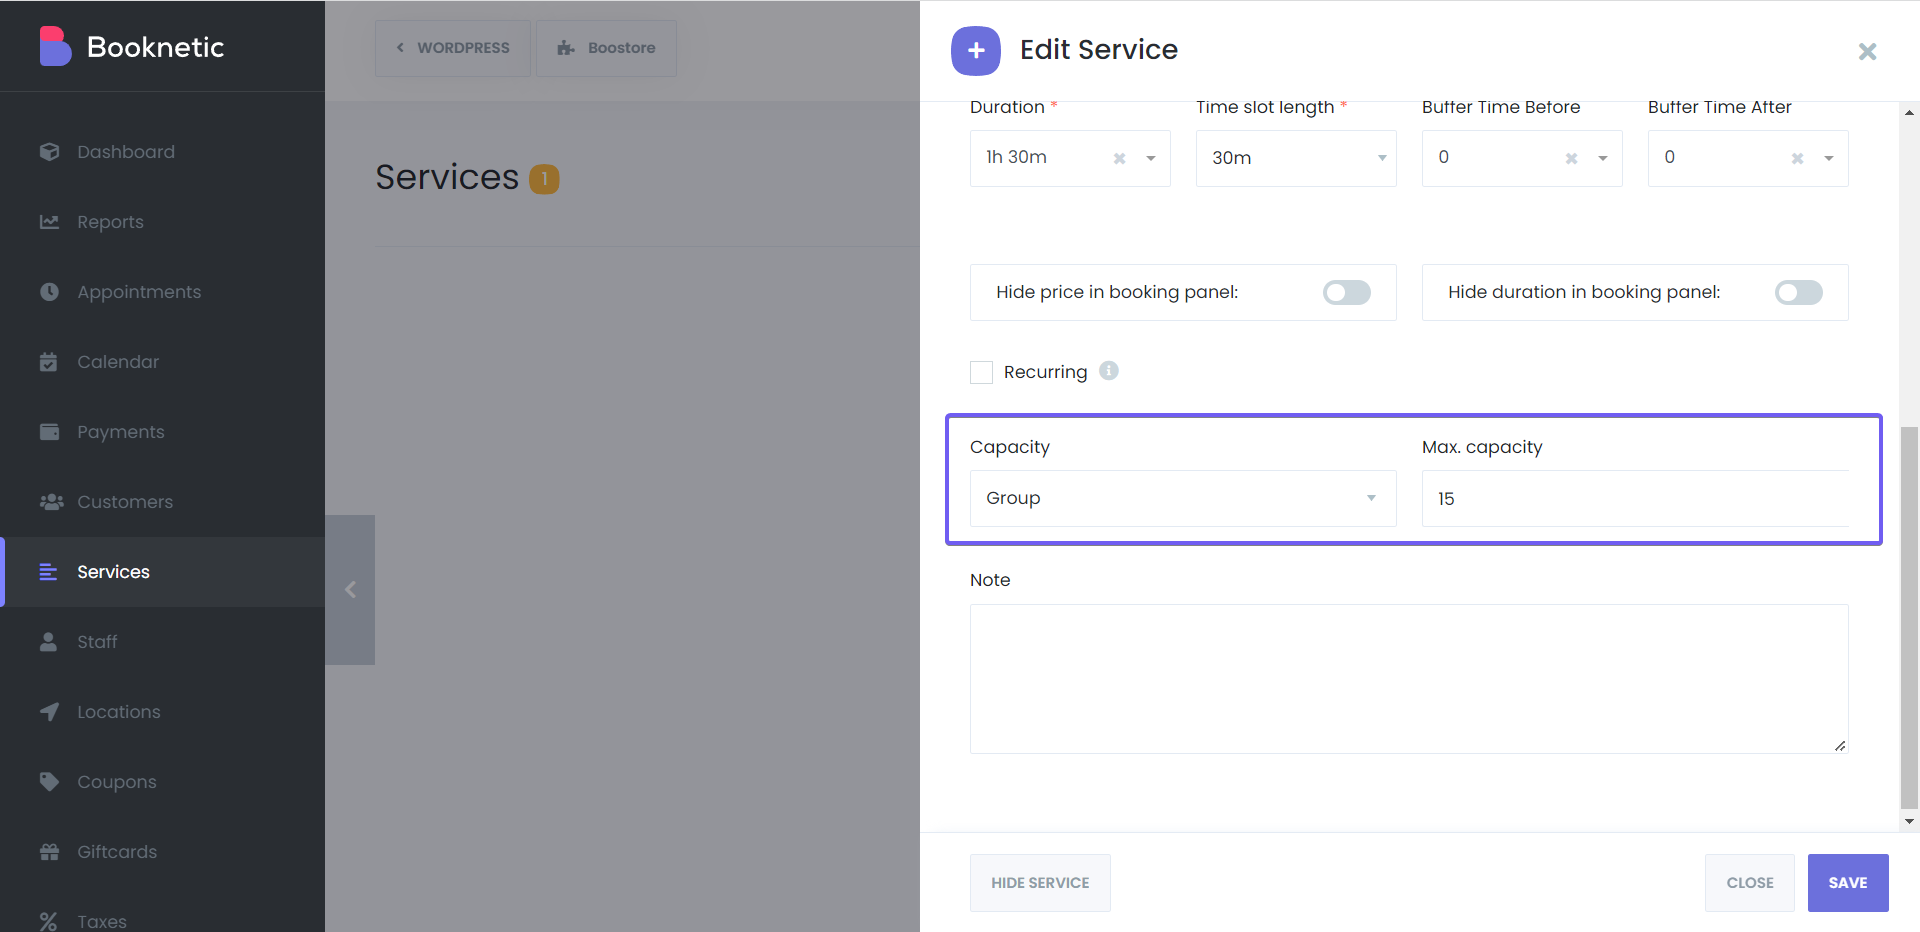1920x932 pixels.
Task: Select Staff in the sidebar
Action: pyautogui.click(x=162, y=642)
